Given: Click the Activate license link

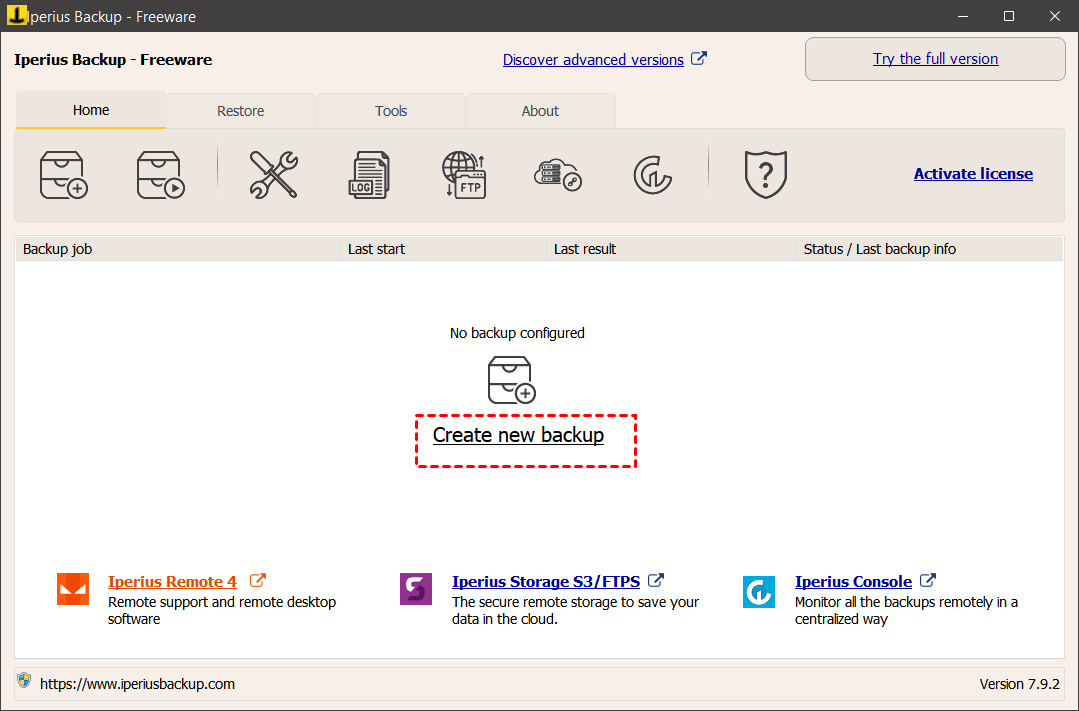Looking at the screenshot, I should point(973,173).
